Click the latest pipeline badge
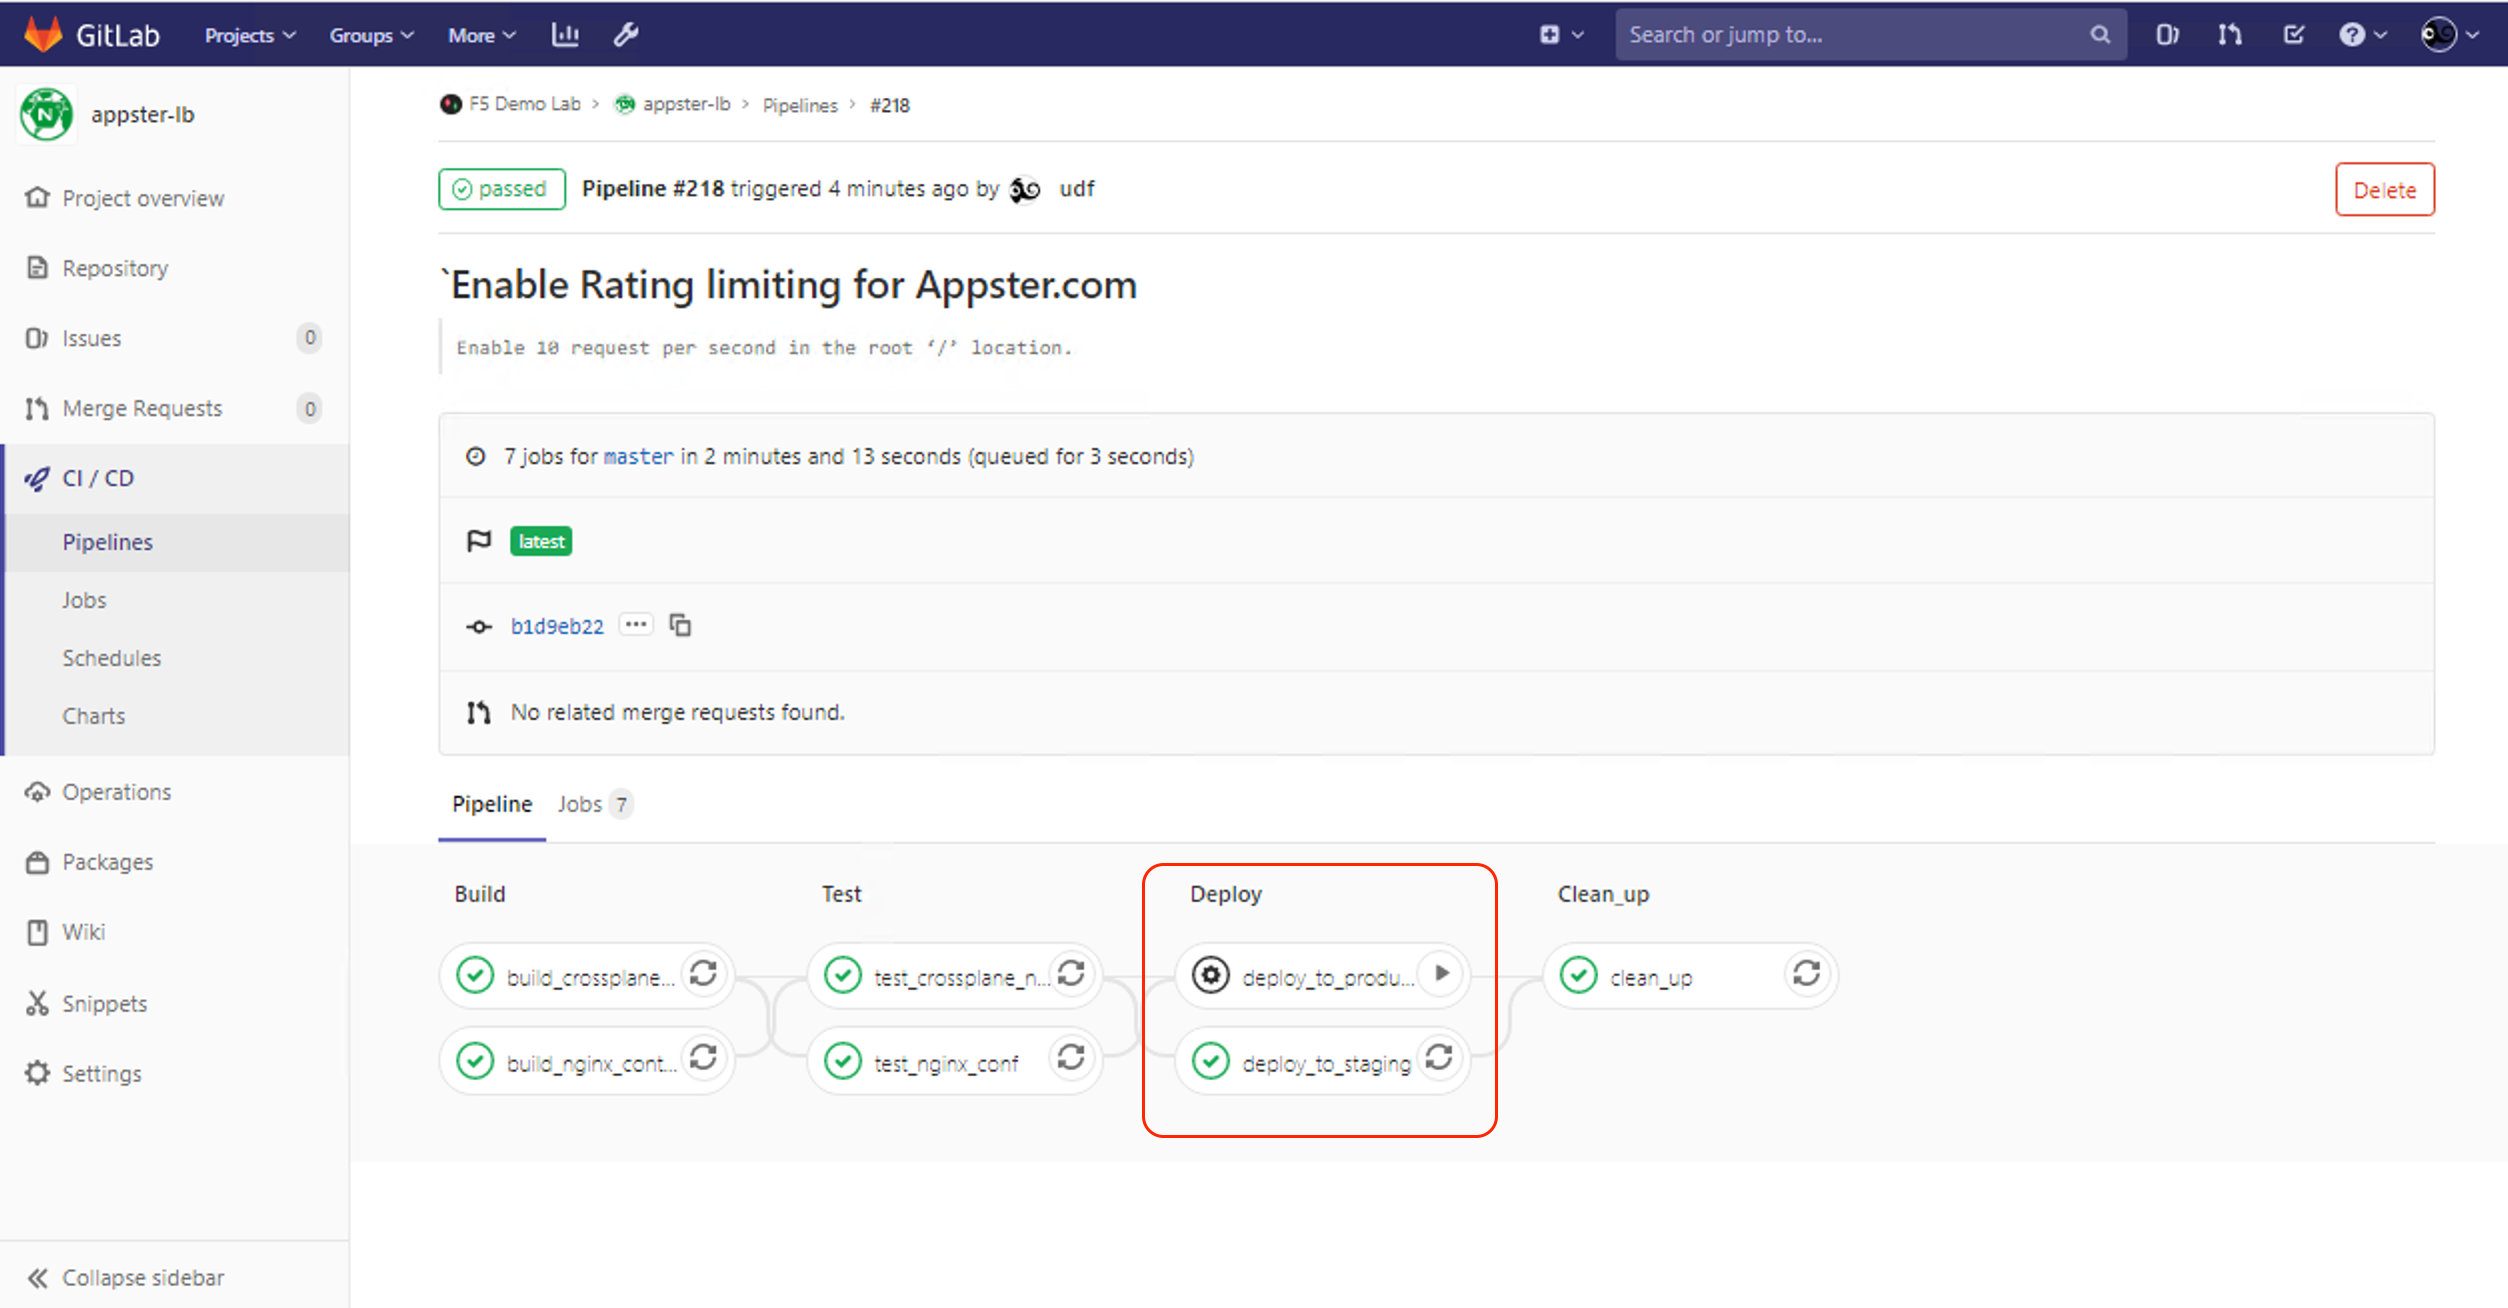This screenshot has height=1308, width=2508. click(541, 541)
